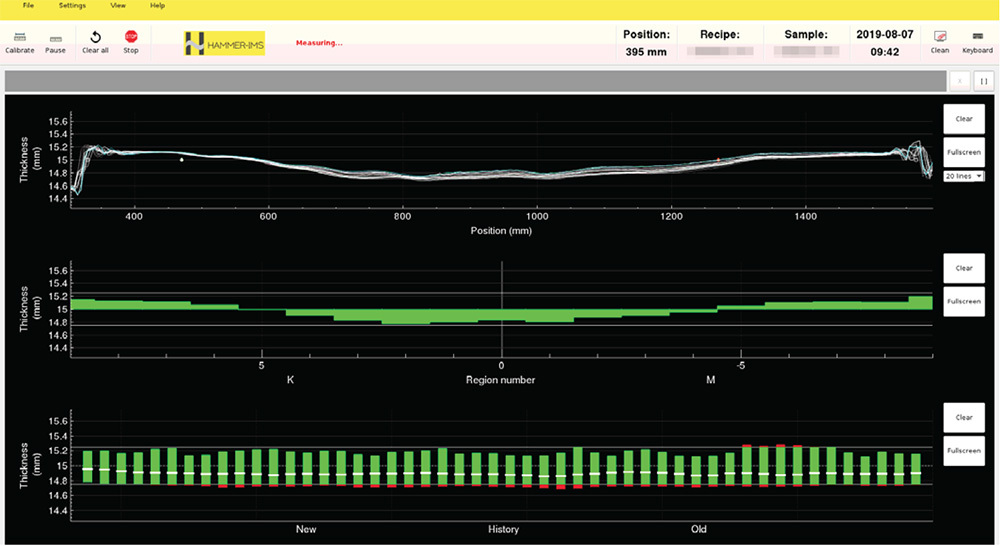Image resolution: width=1000 pixels, height=546 pixels.
Task: Click the bracket button beside gray bar
Action: click(x=983, y=81)
